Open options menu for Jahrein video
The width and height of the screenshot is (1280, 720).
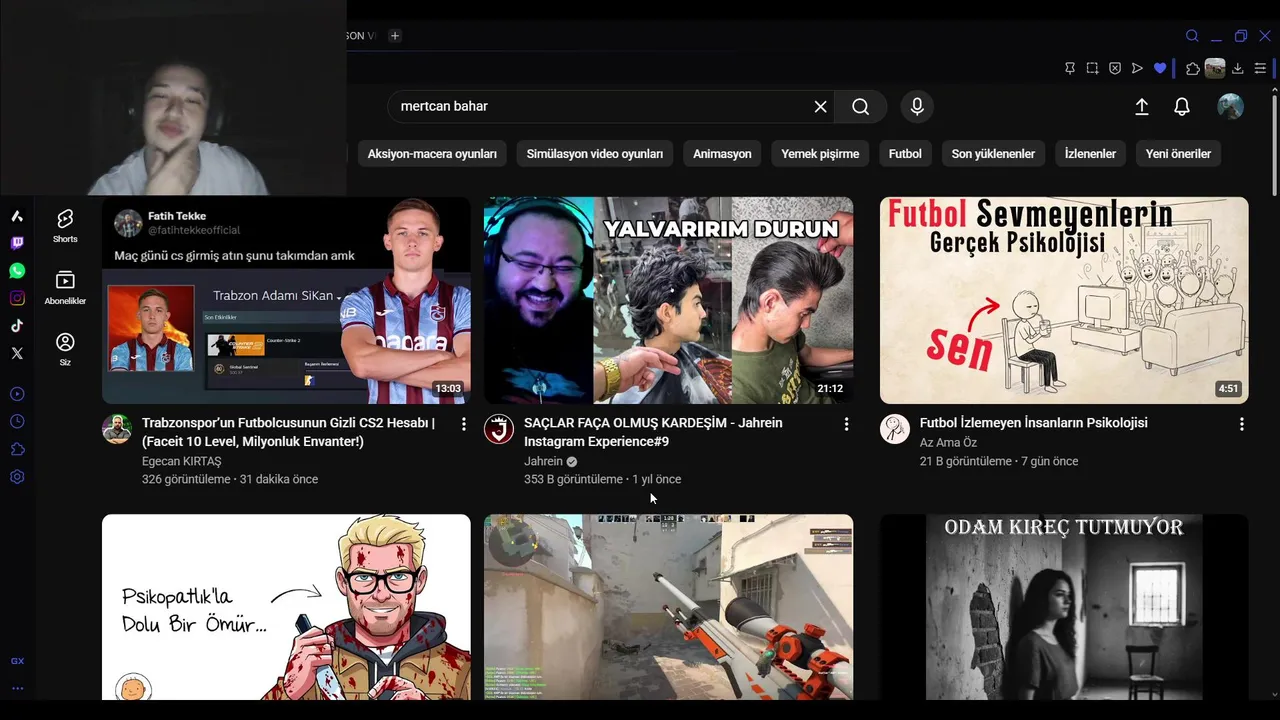[x=846, y=424]
